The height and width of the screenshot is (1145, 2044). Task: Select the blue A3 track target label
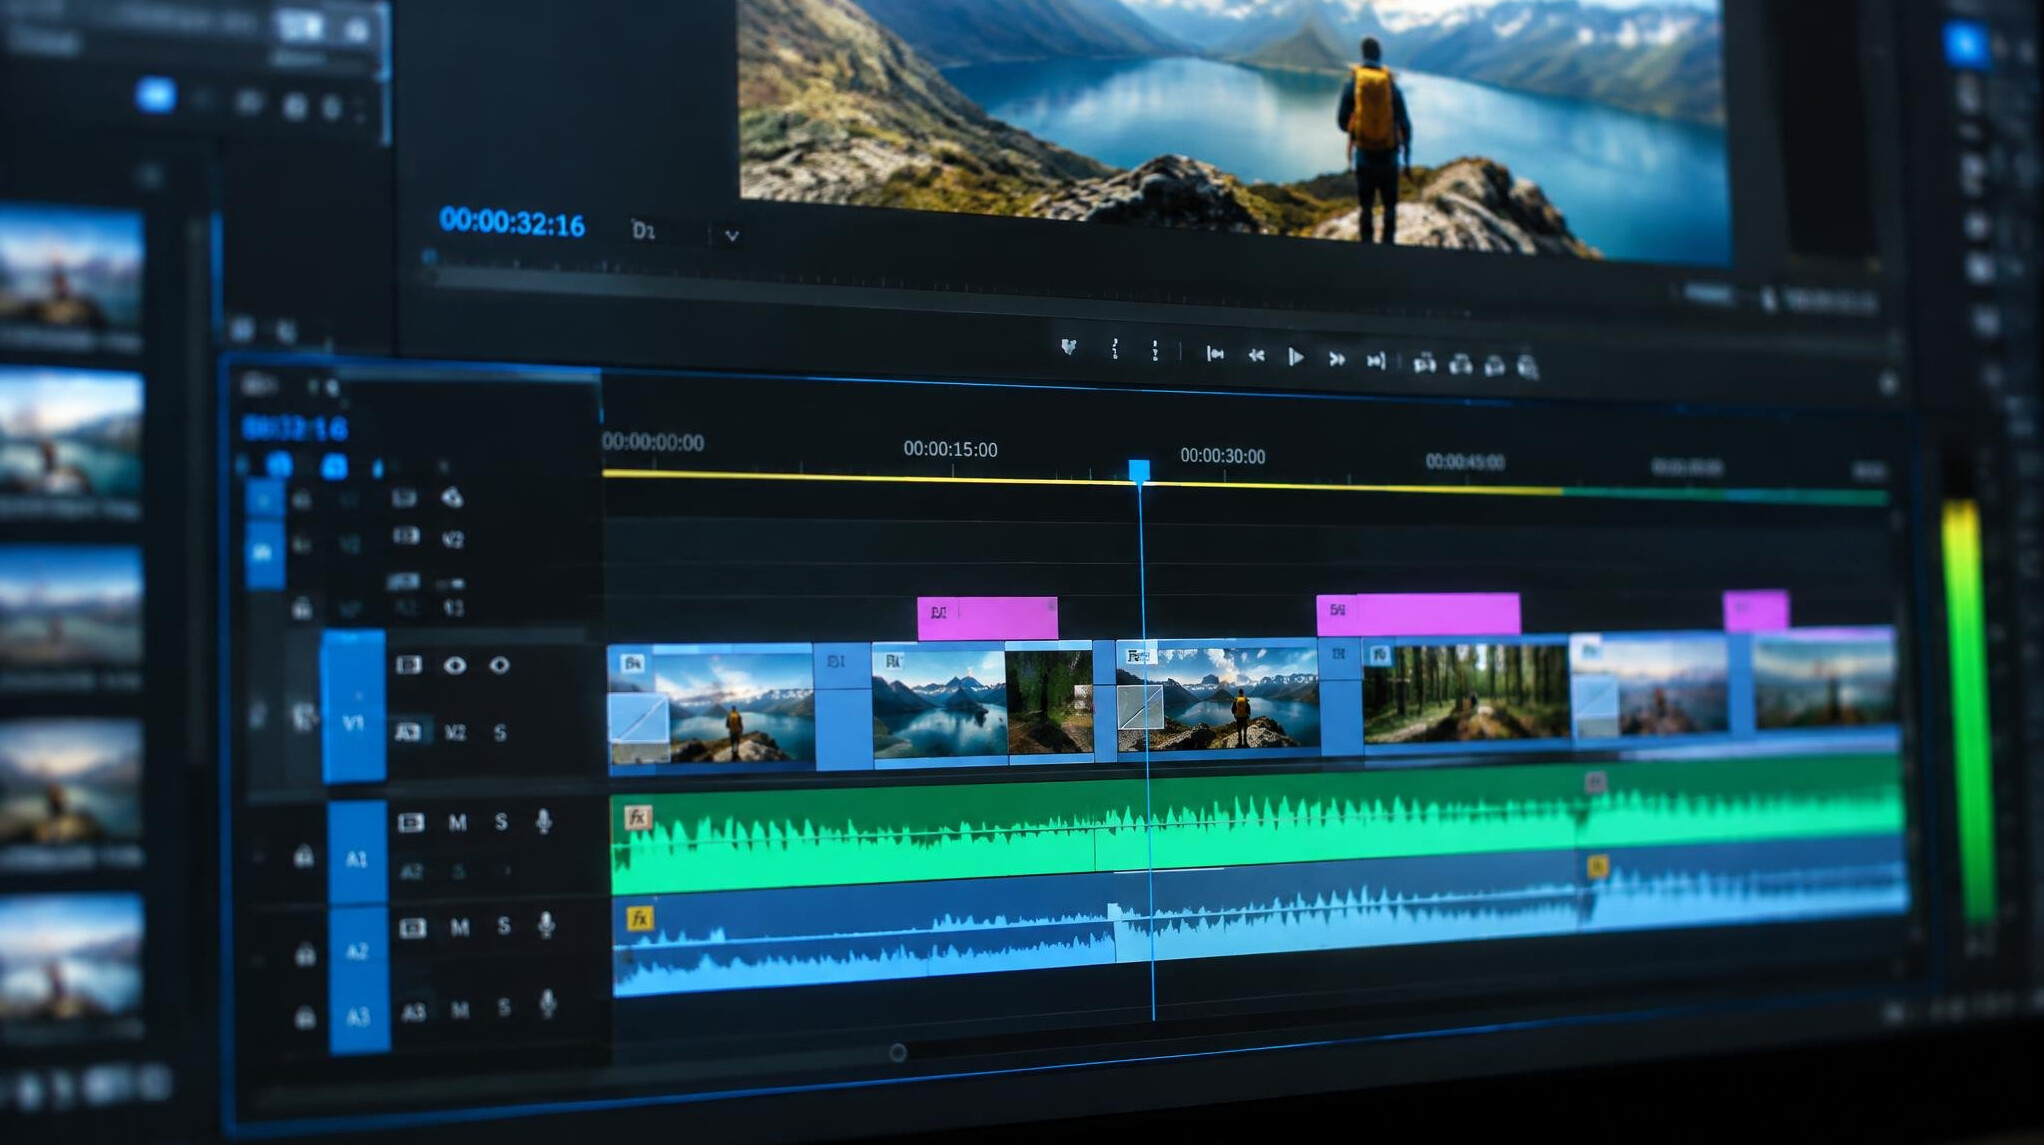359,1018
